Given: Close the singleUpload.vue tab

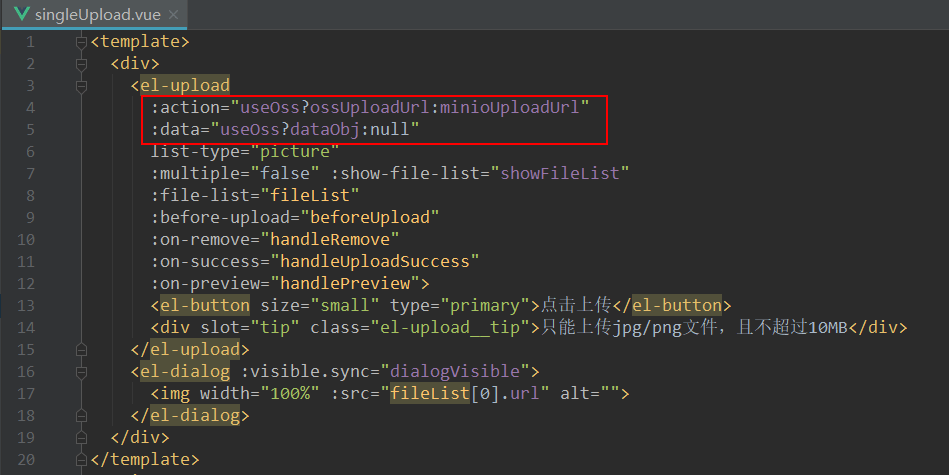Looking at the screenshot, I should tap(173, 15).
